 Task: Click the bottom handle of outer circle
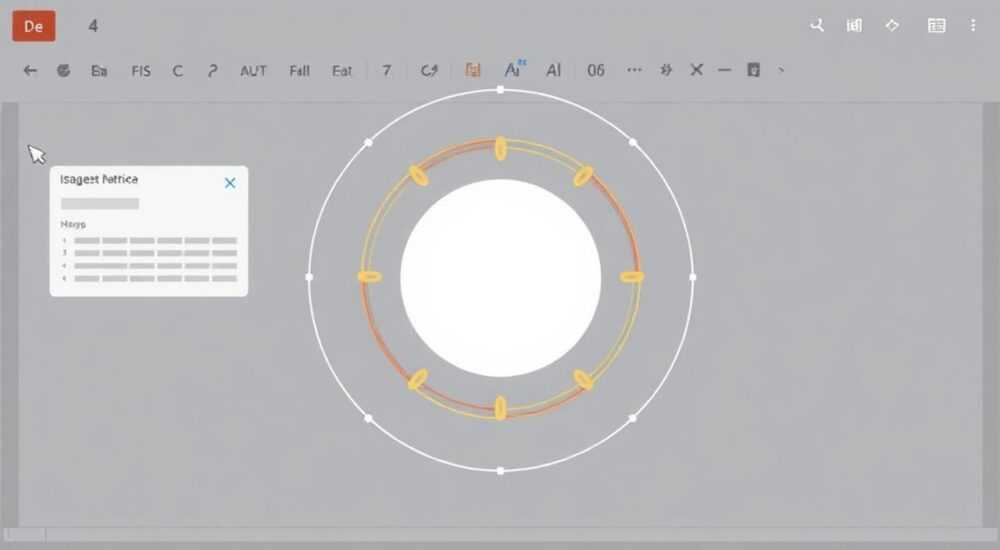pyautogui.click(x=501, y=471)
